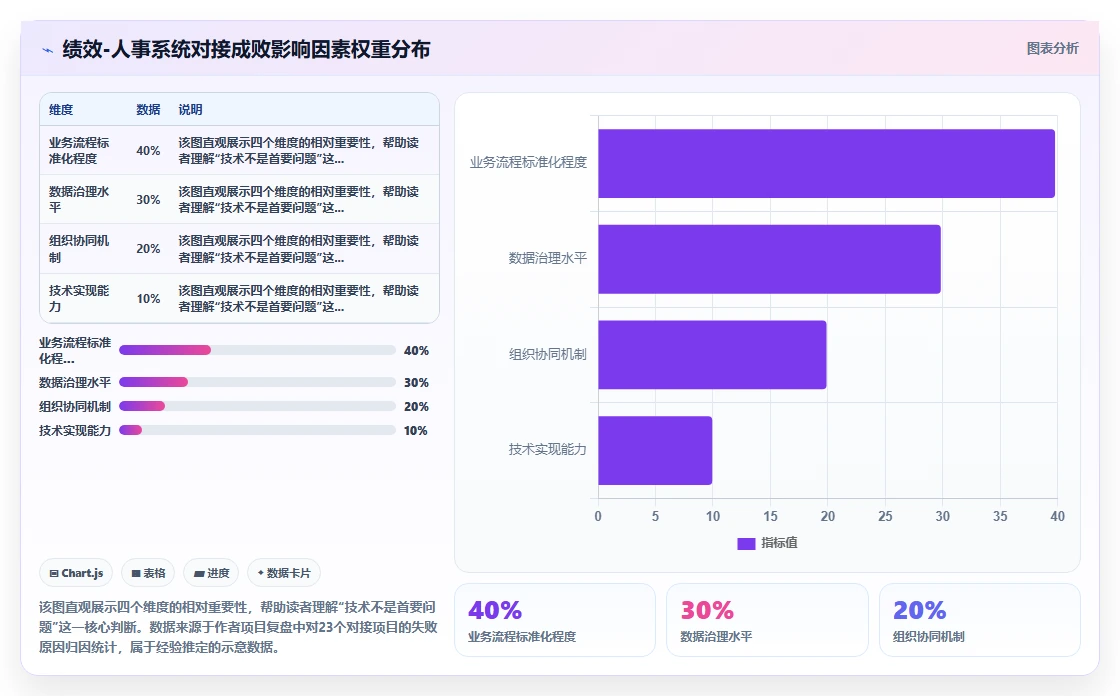
Task: Click the 10% cell in table
Action: (x=148, y=299)
